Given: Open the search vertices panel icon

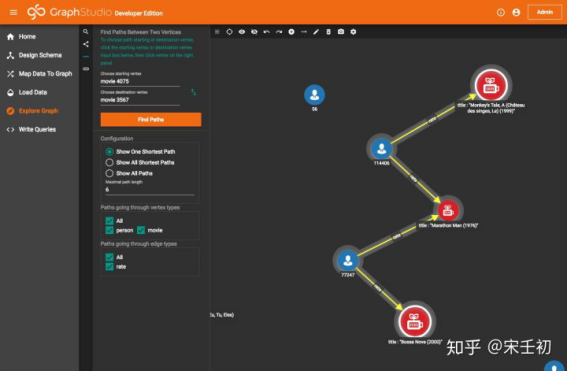Looking at the screenshot, I should coord(86,32).
